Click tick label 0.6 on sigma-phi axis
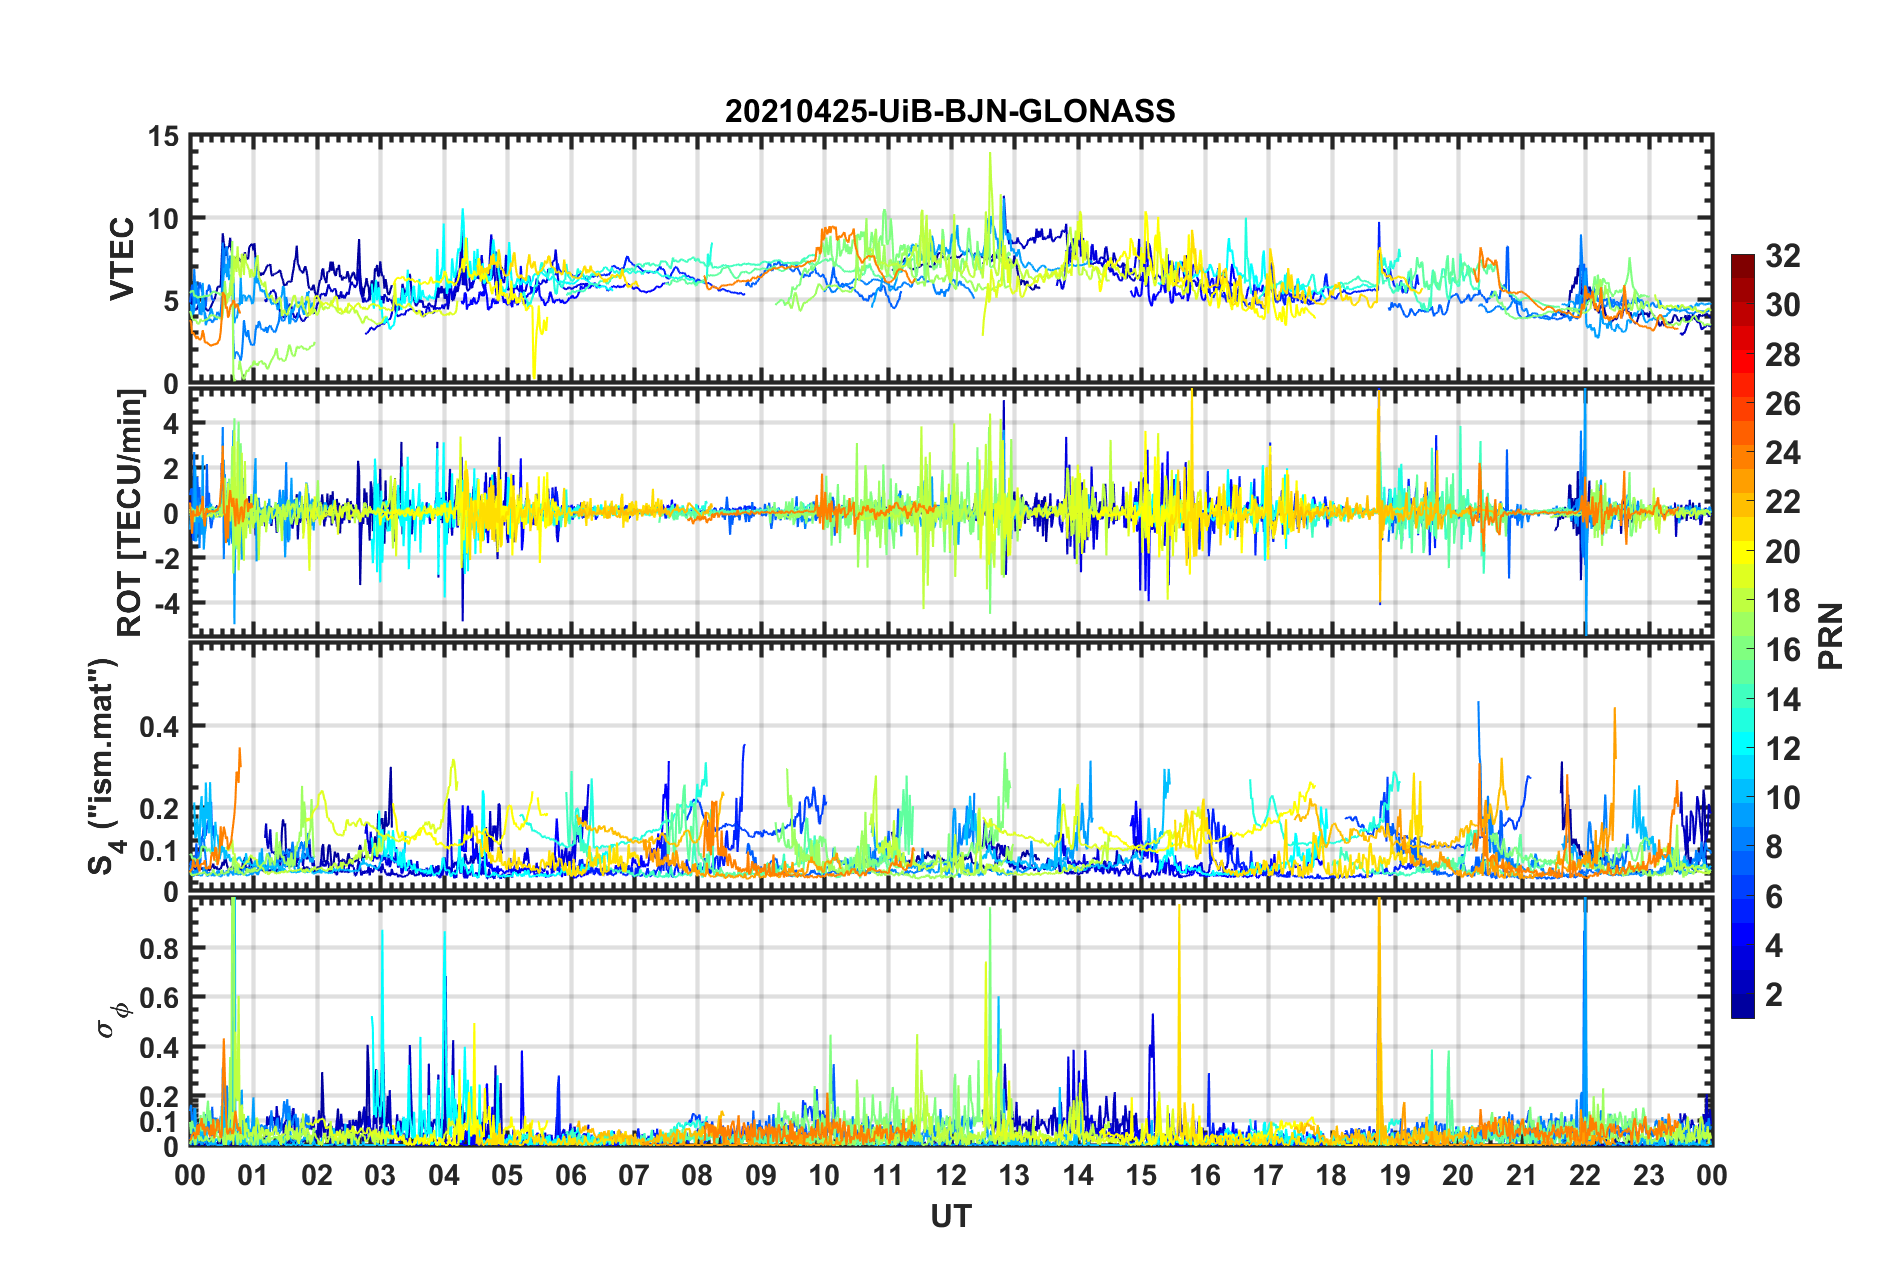This screenshot has width=1902, height=1272. pos(160,998)
